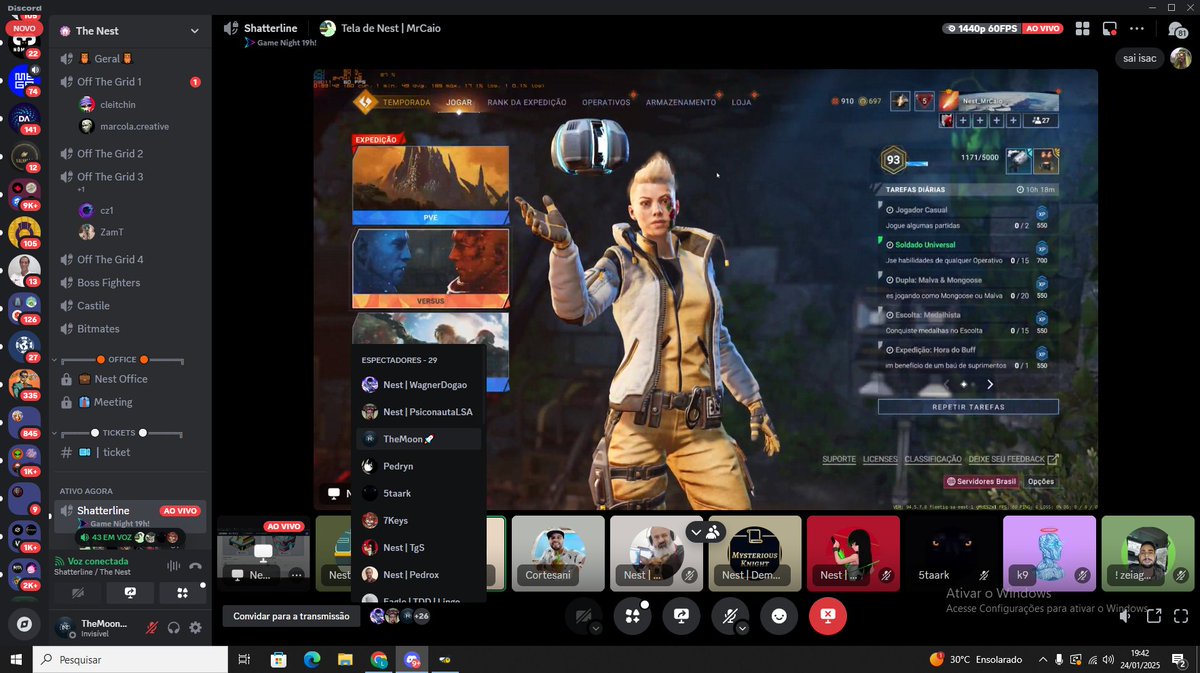Hide participants with the chevron people toggle

click(705, 532)
